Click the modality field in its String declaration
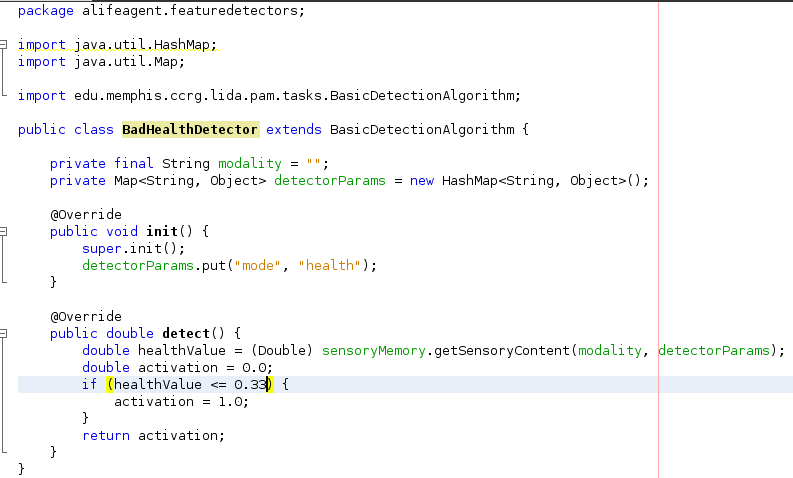The image size is (793, 478). (249, 163)
